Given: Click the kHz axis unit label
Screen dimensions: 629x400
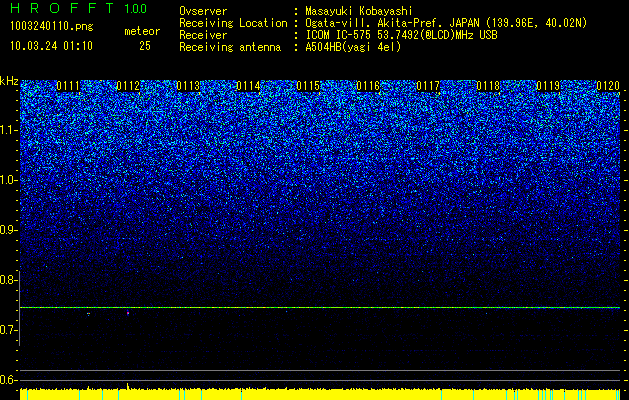Looking at the screenshot, I should tap(9, 81).
